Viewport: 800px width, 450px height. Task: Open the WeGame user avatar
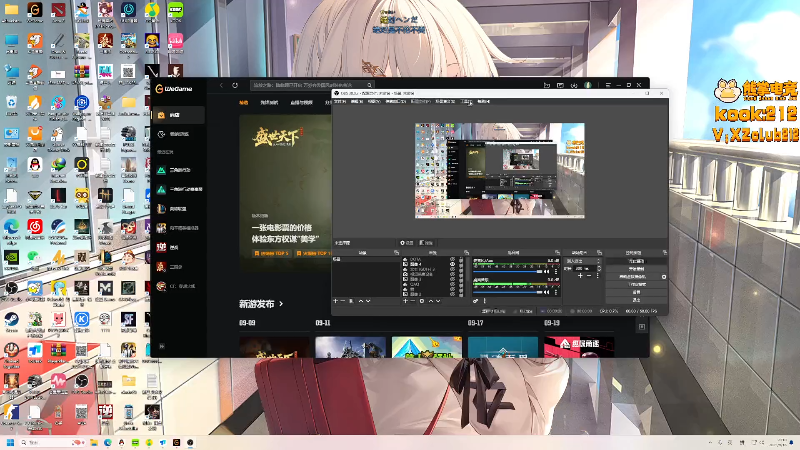588,85
